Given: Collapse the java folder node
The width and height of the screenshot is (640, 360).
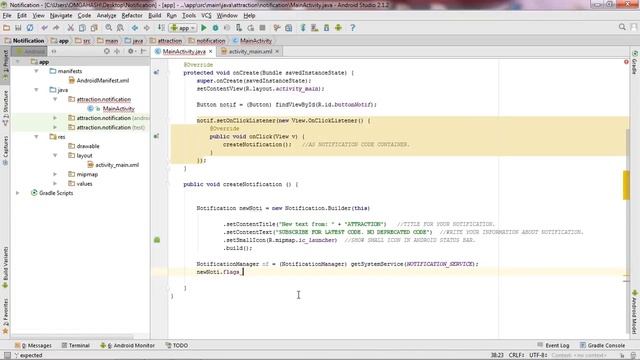Looking at the screenshot, I should pos(36,90).
